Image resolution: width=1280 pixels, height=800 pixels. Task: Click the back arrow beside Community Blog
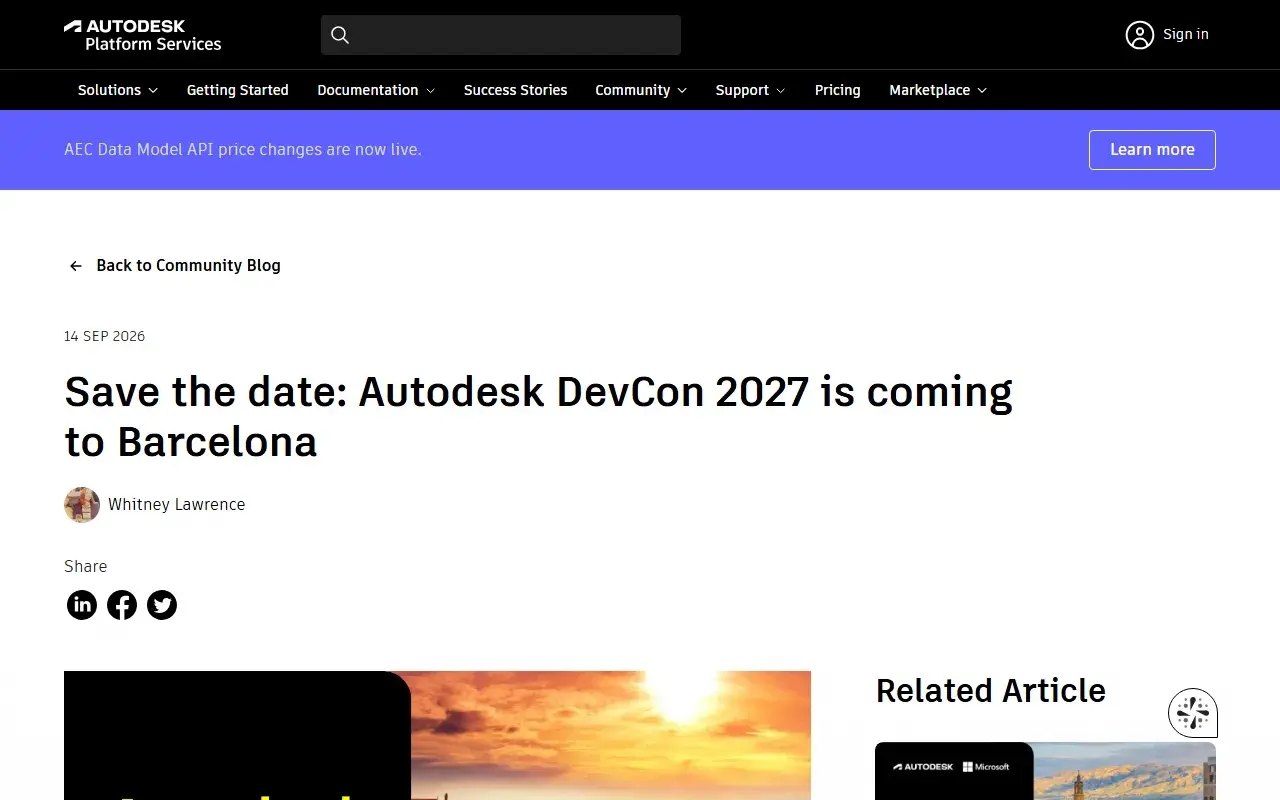75,266
